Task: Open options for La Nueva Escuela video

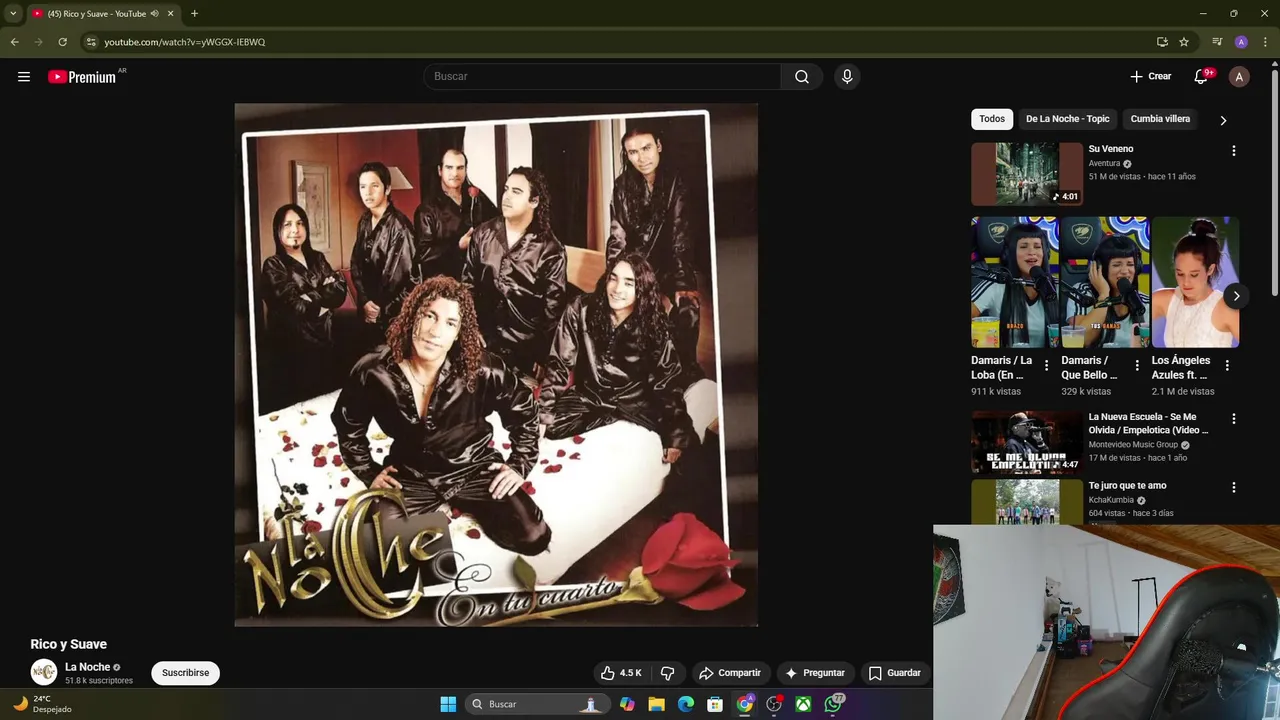Action: tap(1233, 419)
